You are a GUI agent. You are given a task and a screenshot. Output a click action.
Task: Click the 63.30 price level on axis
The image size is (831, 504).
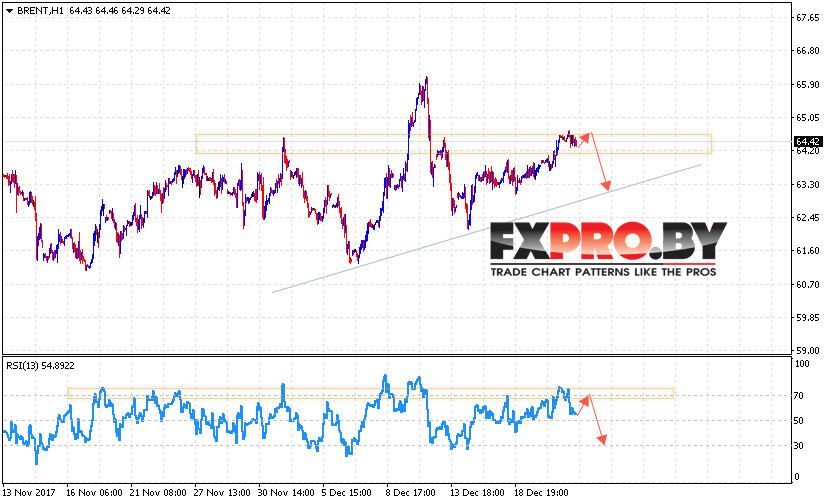(807, 184)
